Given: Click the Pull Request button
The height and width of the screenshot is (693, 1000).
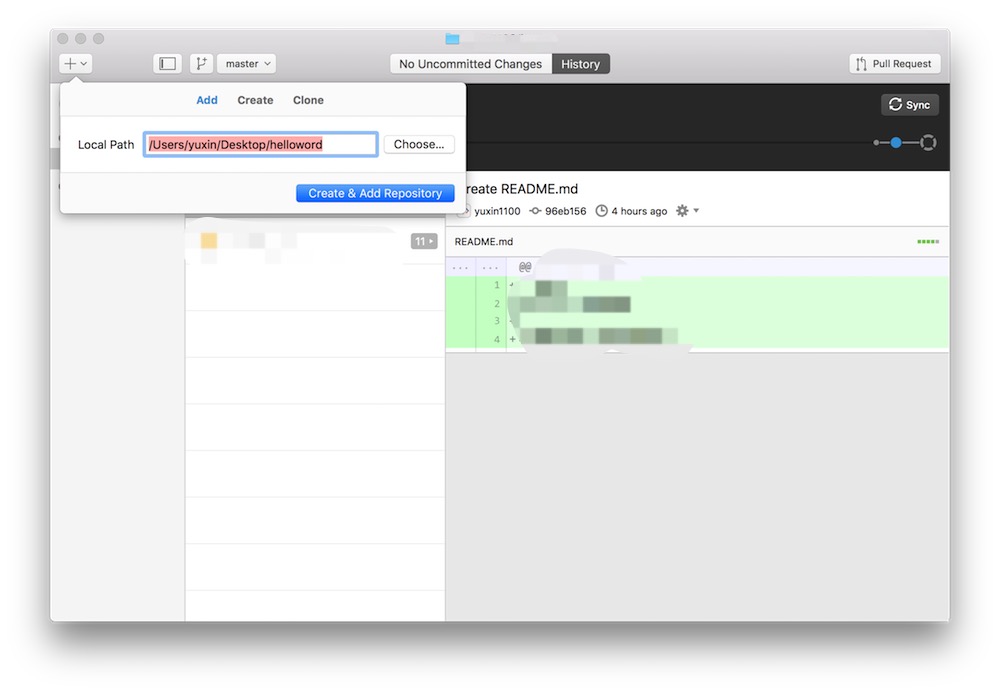Looking at the screenshot, I should tap(895, 64).
